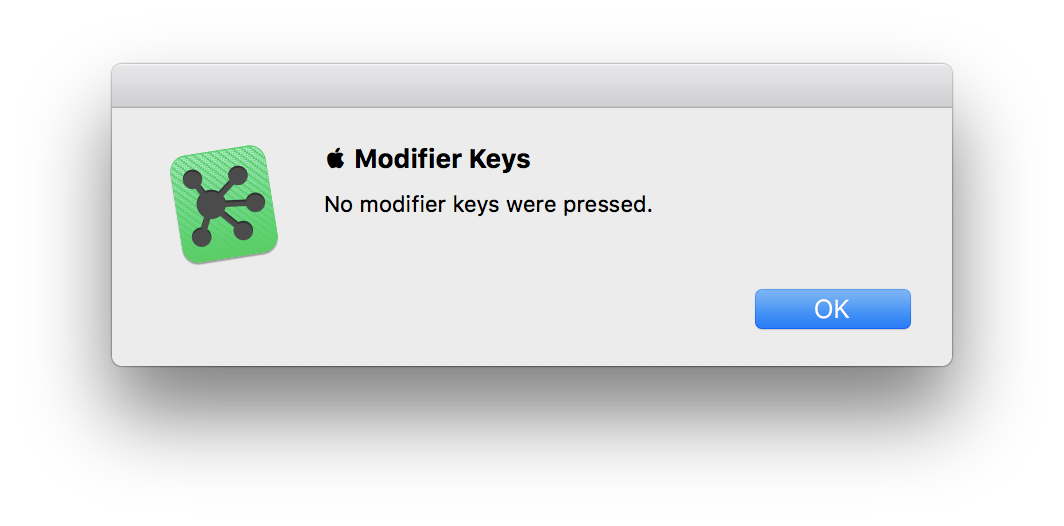Click the dialog's gray title bar
This screenshot has width=1064, height=526.
click(x=531, y=86)
